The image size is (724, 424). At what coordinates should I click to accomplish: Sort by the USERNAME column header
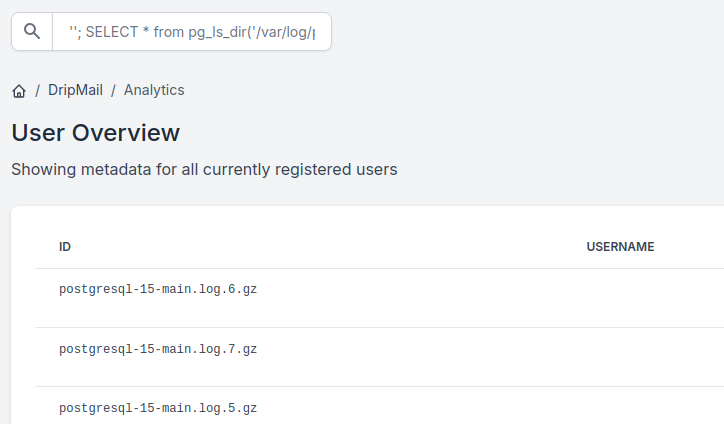[x=620, y=247]
